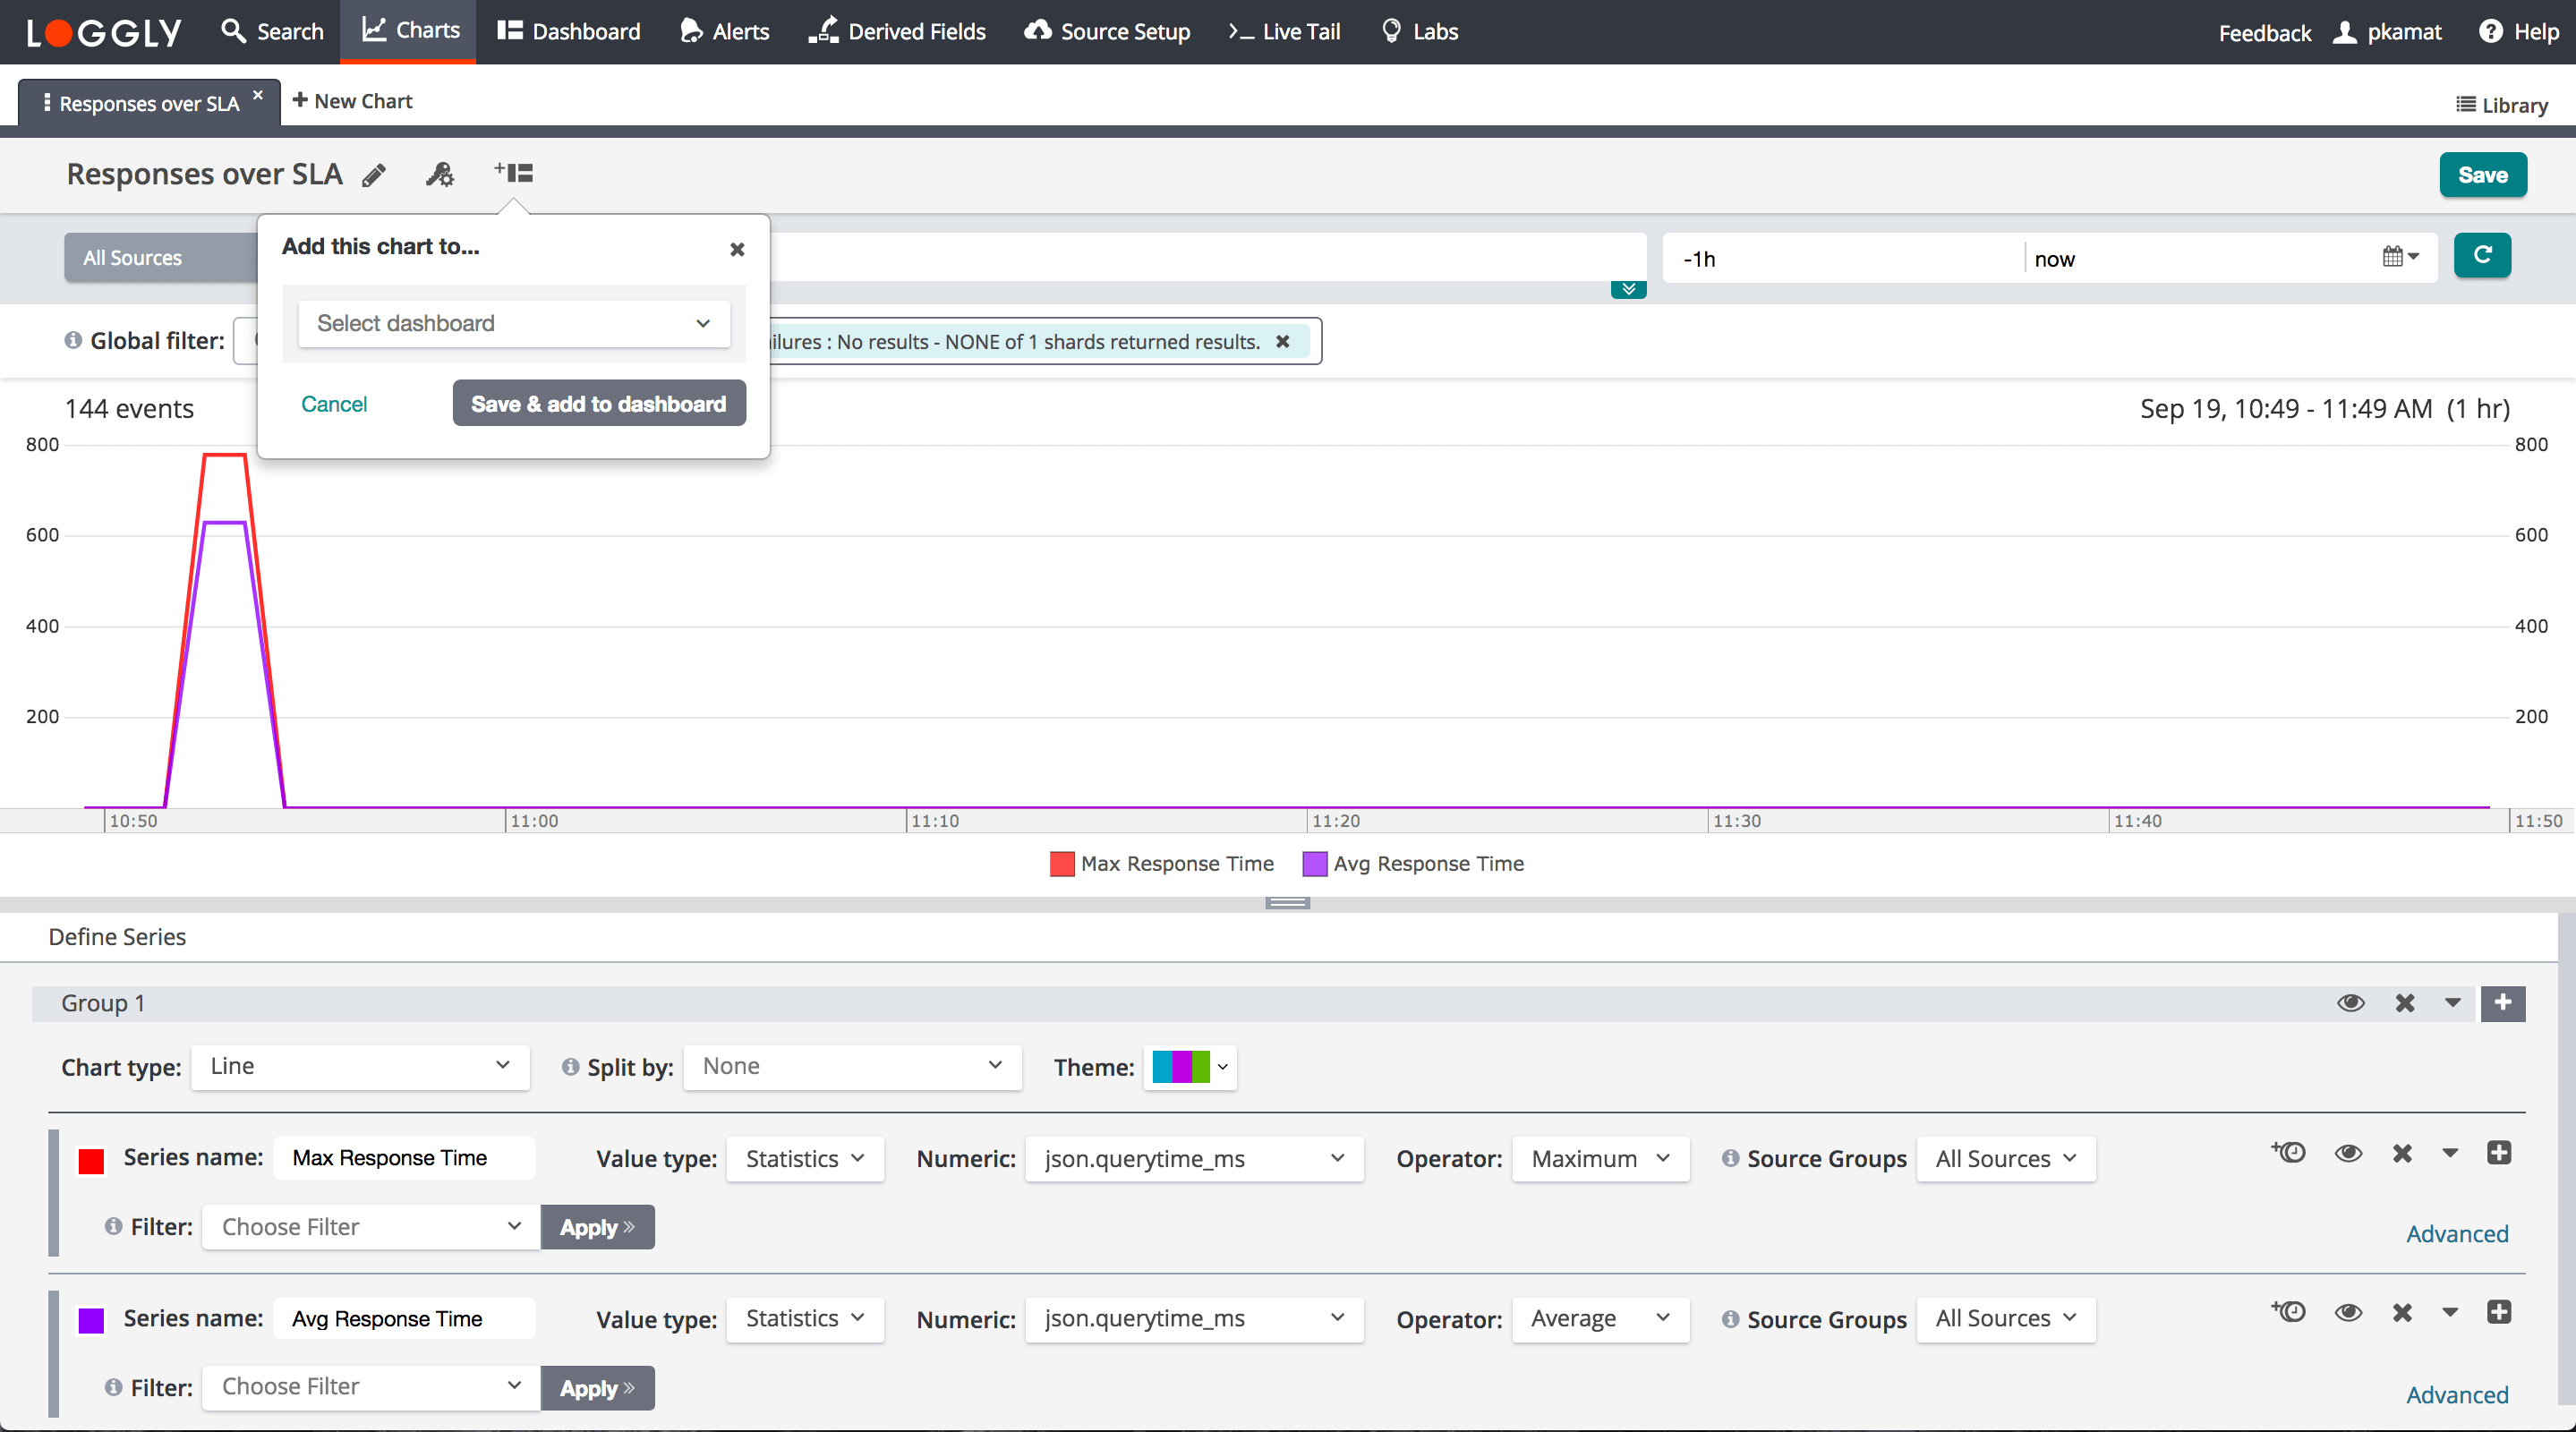This screenshot has height=1432, width=2576.
Task: Delete the Max Response Time series
Action: (x=2402, y=1153)
